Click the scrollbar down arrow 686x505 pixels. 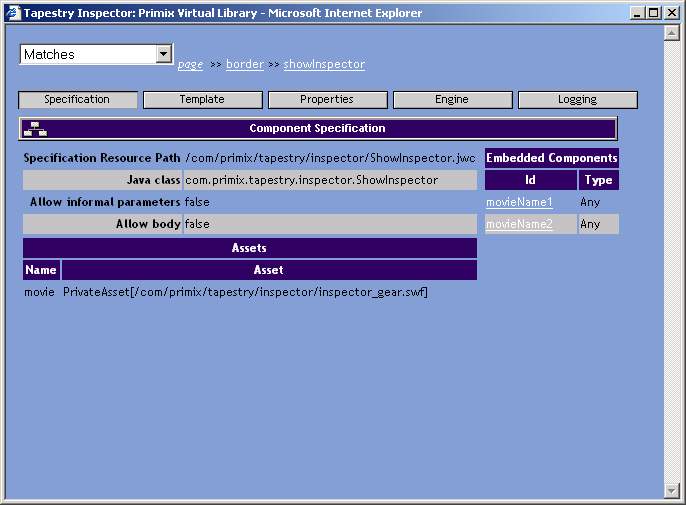click(672, 490)
